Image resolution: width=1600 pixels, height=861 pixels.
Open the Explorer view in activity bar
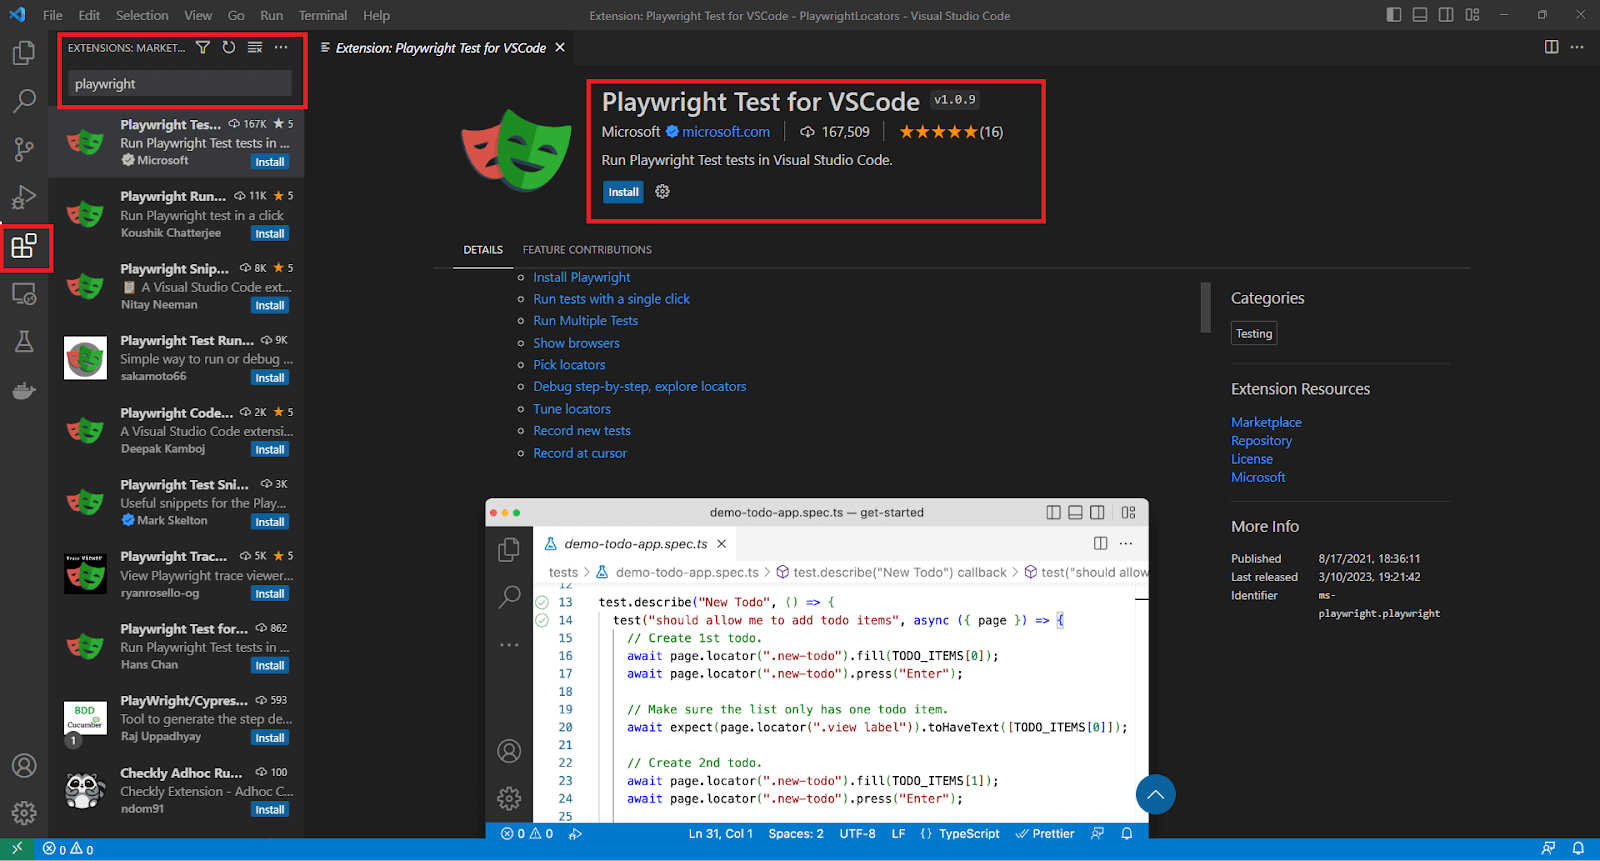[24, 53]
